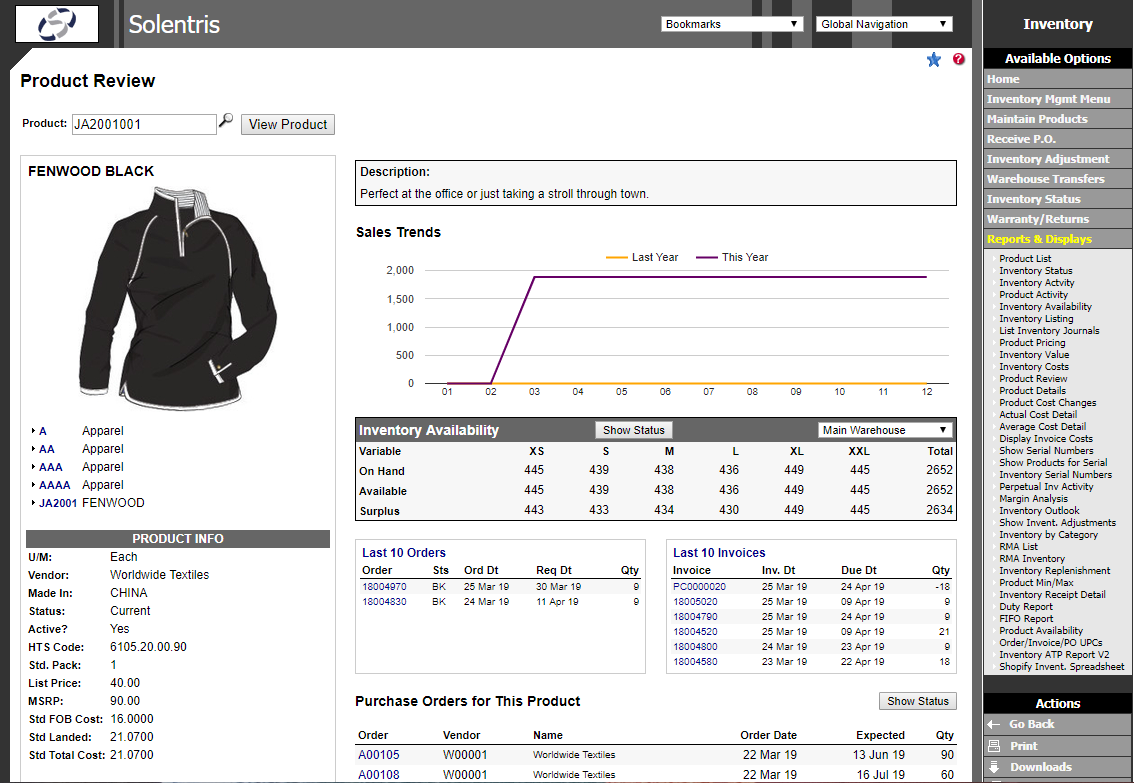Image resolution: width=1134 pixels, height=783 pixels.
Task: Open invoice 18004520
Action: pyautogui.click(x=695, y=632)
